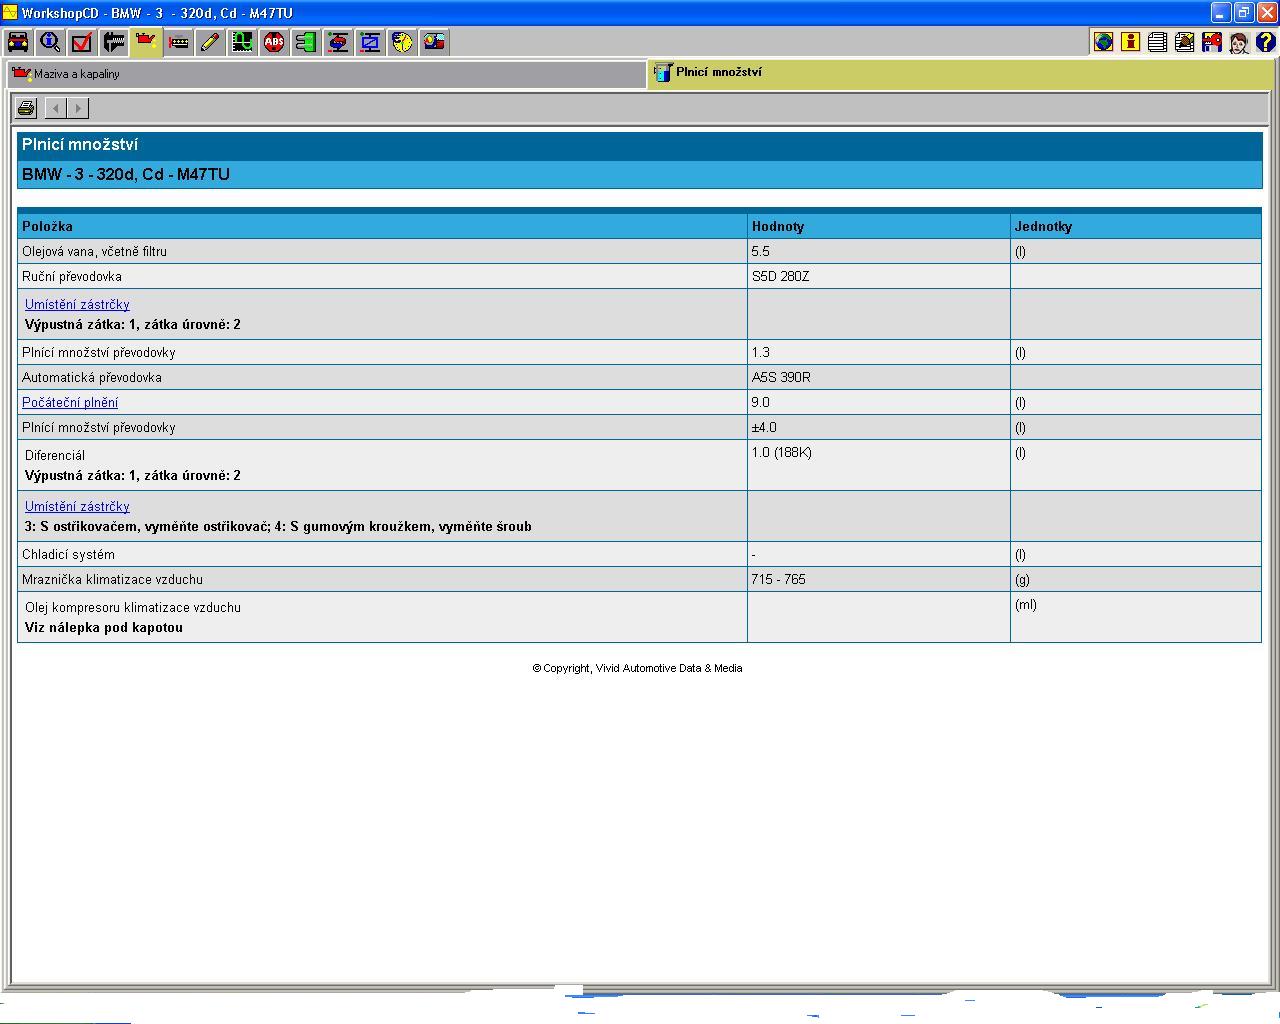Viewport: 1280px width, 1024px height.
Task: Click the Plnicí množství page heading
Action: click(x=80, y=144)
